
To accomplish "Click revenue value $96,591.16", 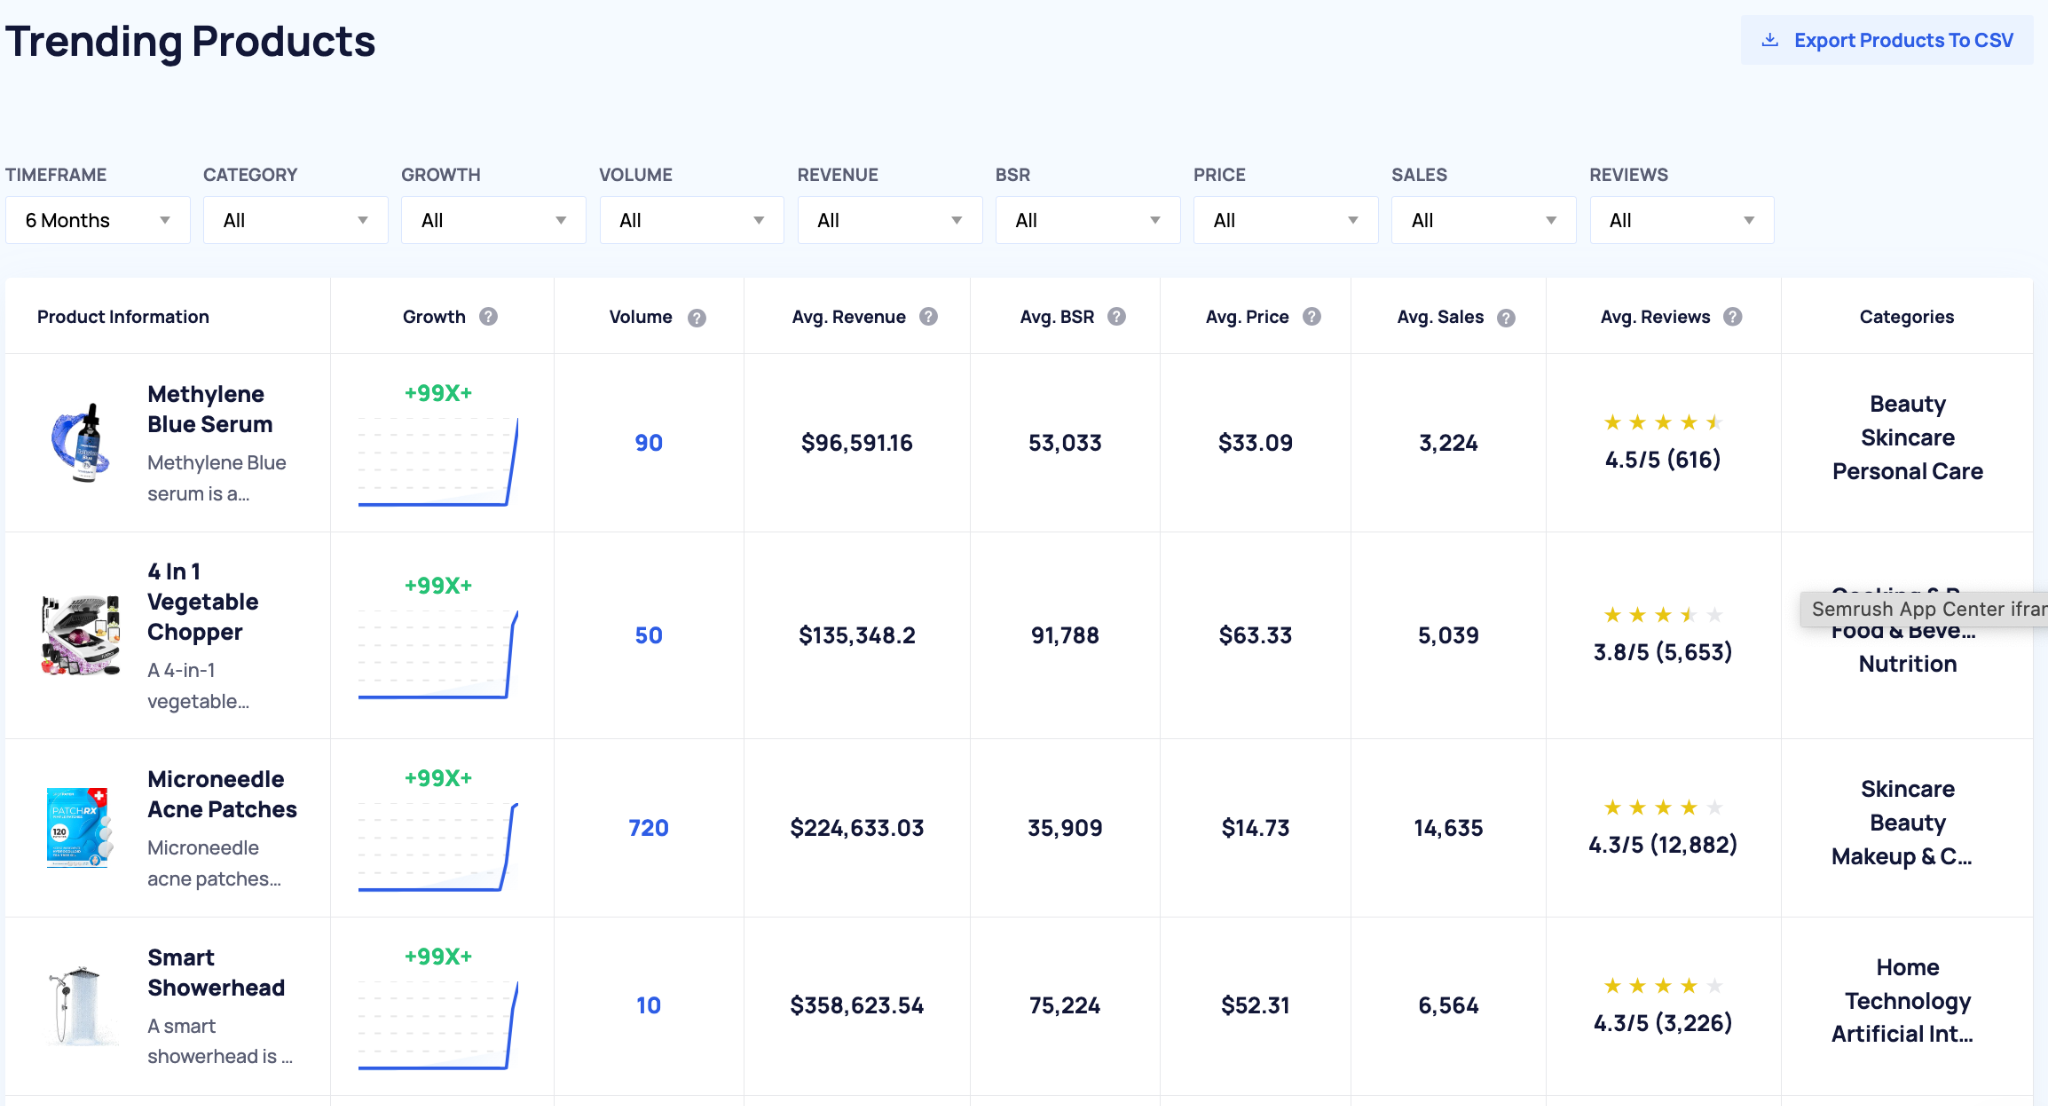I will coord(857,443).
